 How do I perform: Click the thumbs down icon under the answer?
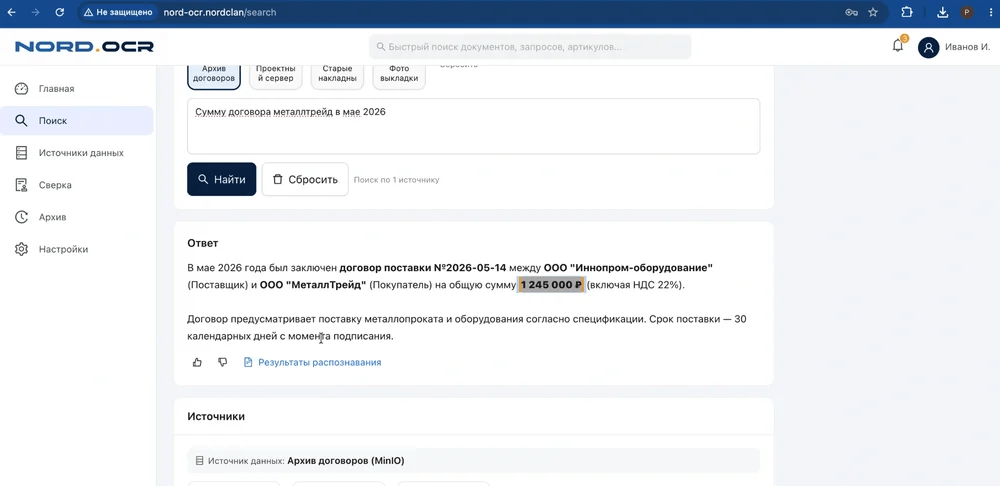[x=223, y=362]
